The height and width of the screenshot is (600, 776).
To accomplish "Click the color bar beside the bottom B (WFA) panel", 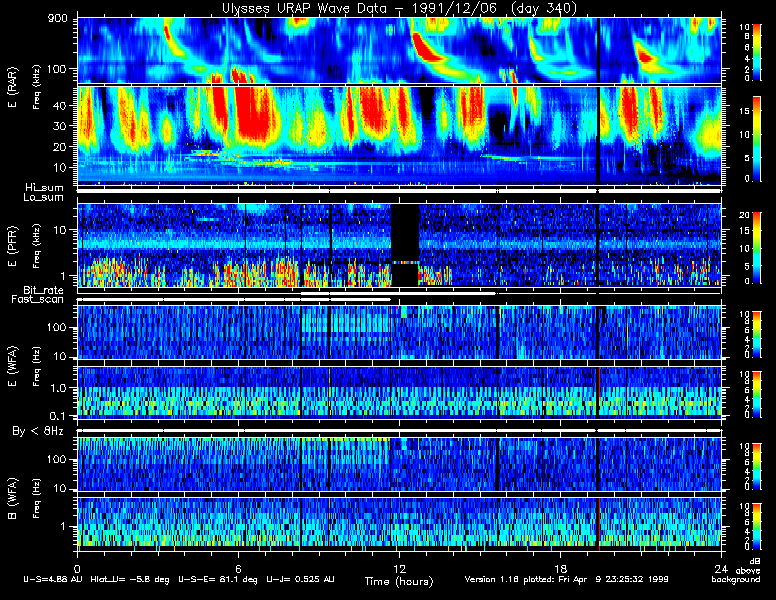I will [x=757, y=526].
